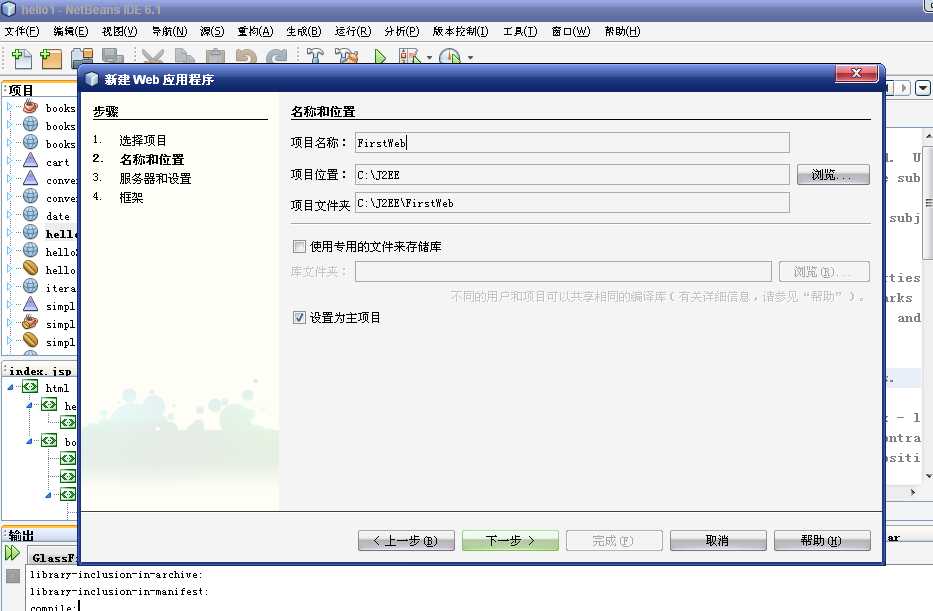Click the editor's vertical scrollbar up arrow
The height and width of the screenshot is (611, 933).
(928, 136)
